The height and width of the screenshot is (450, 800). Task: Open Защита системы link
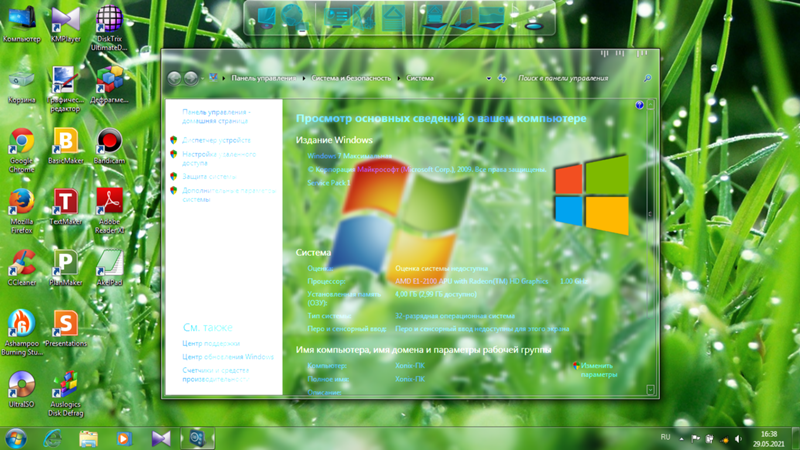point(209,177)
